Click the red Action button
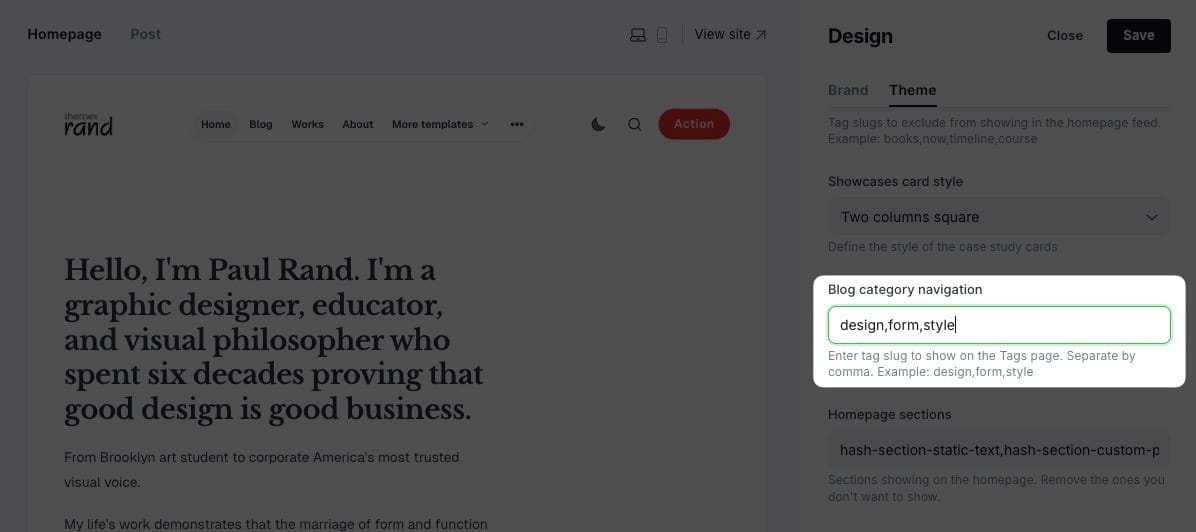 pos(693,124)
